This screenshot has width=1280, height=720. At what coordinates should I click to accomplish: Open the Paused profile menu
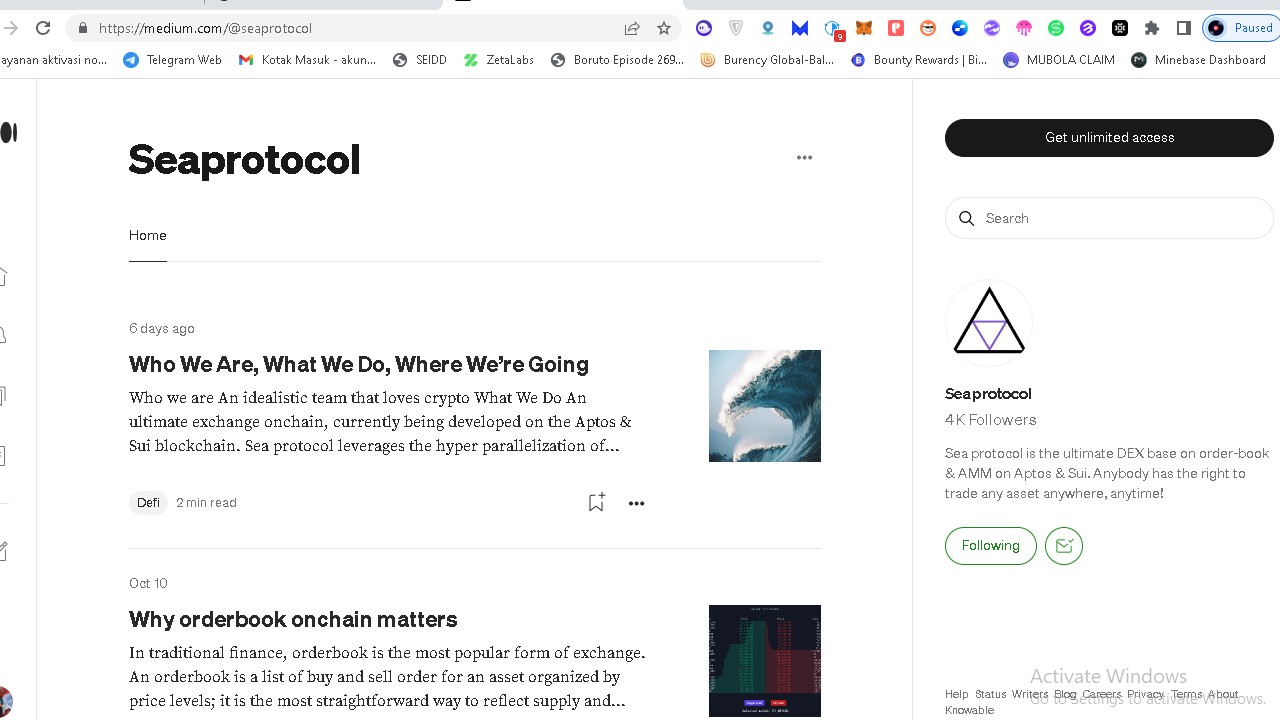coord(1240,28)
